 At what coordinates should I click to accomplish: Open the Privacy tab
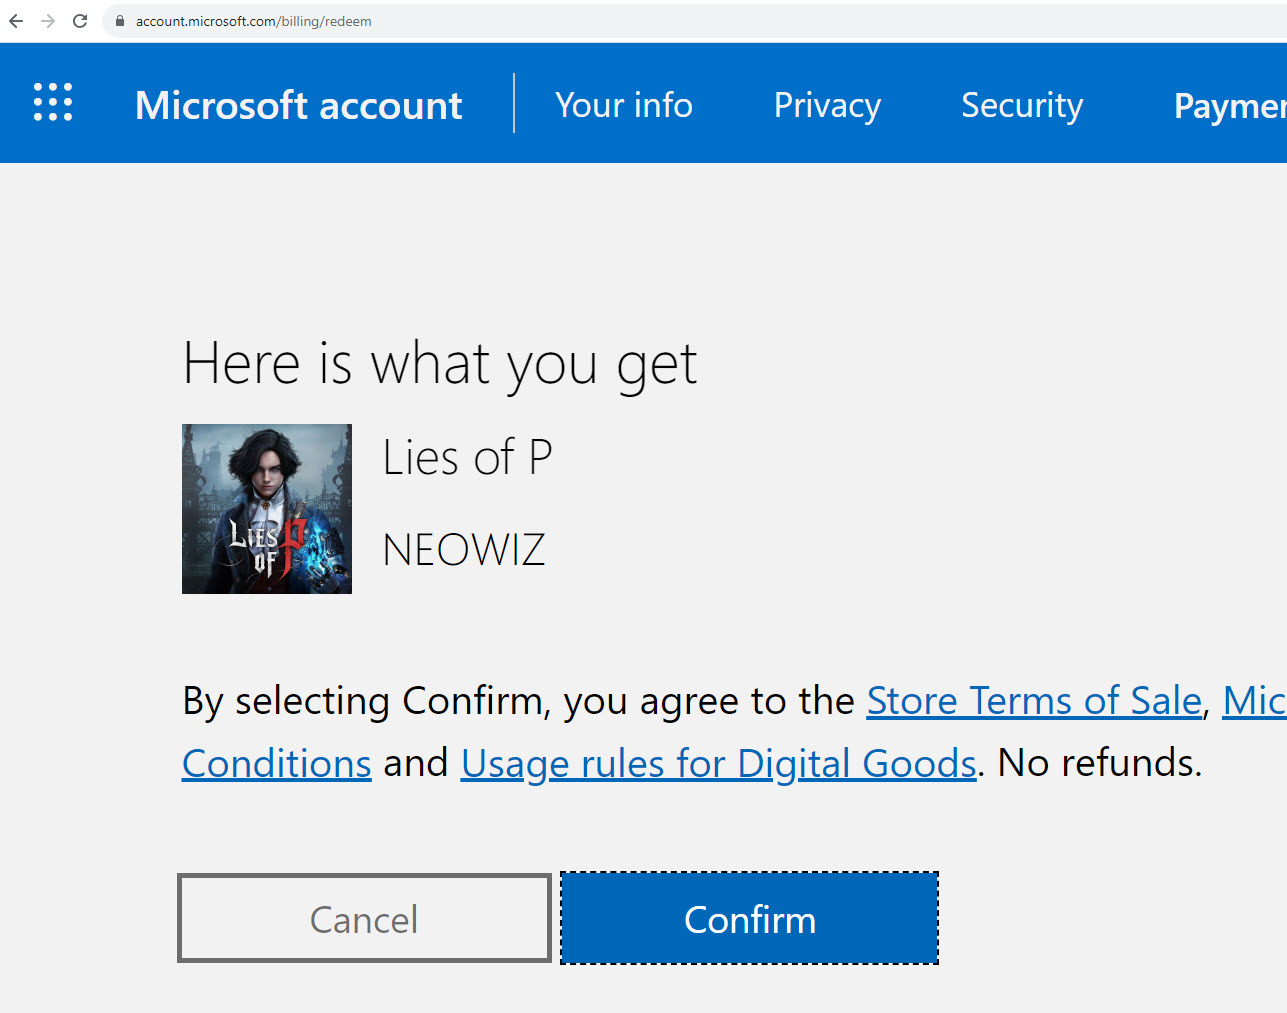827,105
